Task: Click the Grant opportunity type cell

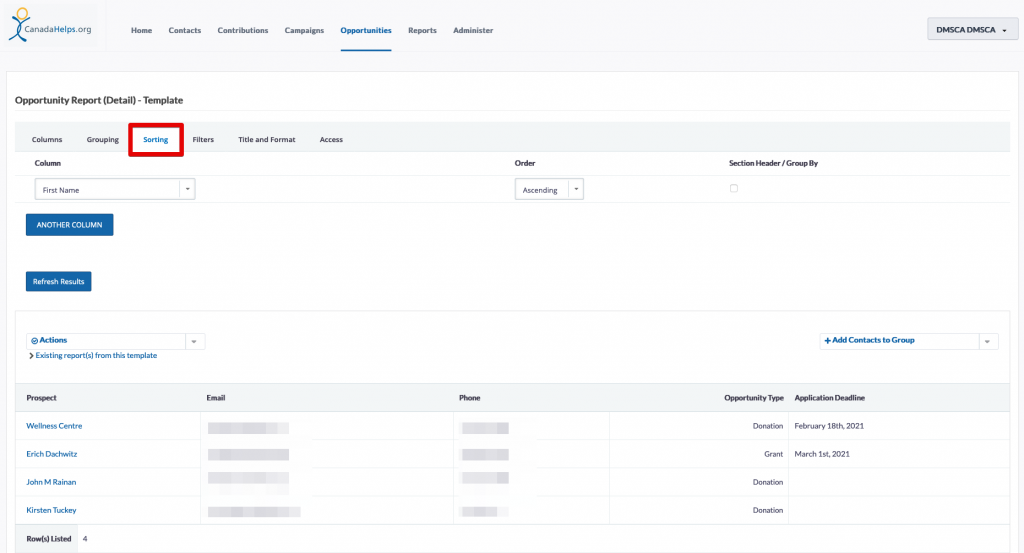Action: (773, 454)
